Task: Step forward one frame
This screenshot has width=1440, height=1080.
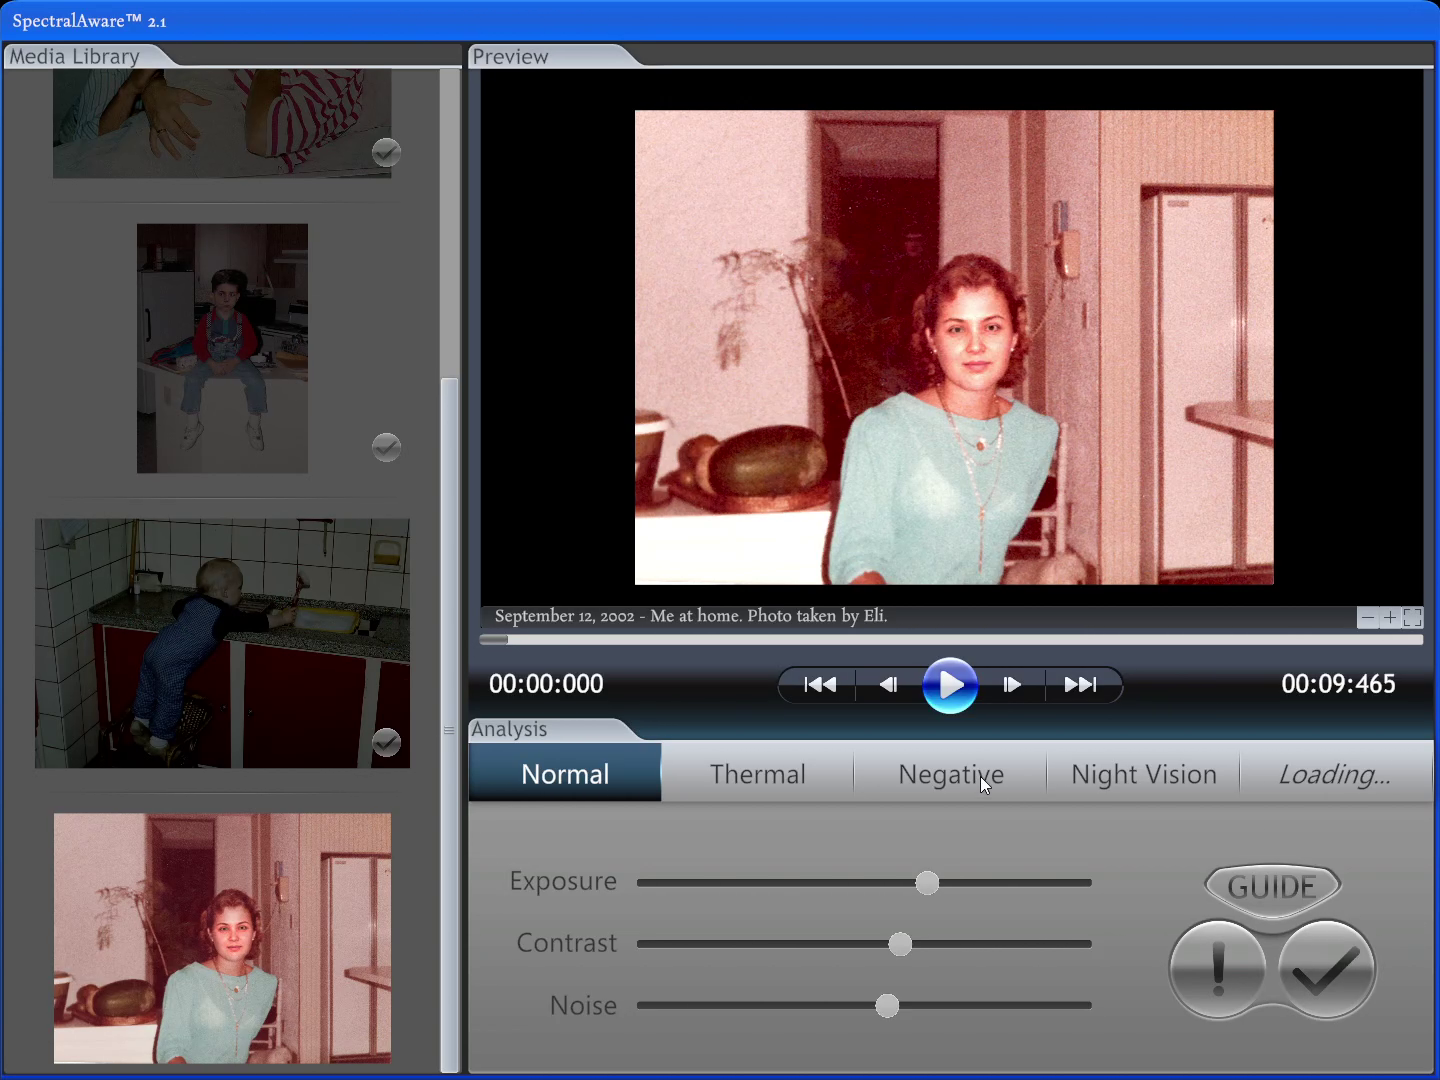Action: coord(1012,685)
